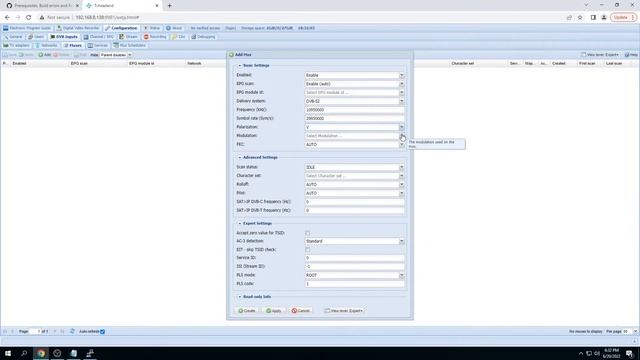
Task: Cancel the Add Mux dialog
Action: point(301,311)
